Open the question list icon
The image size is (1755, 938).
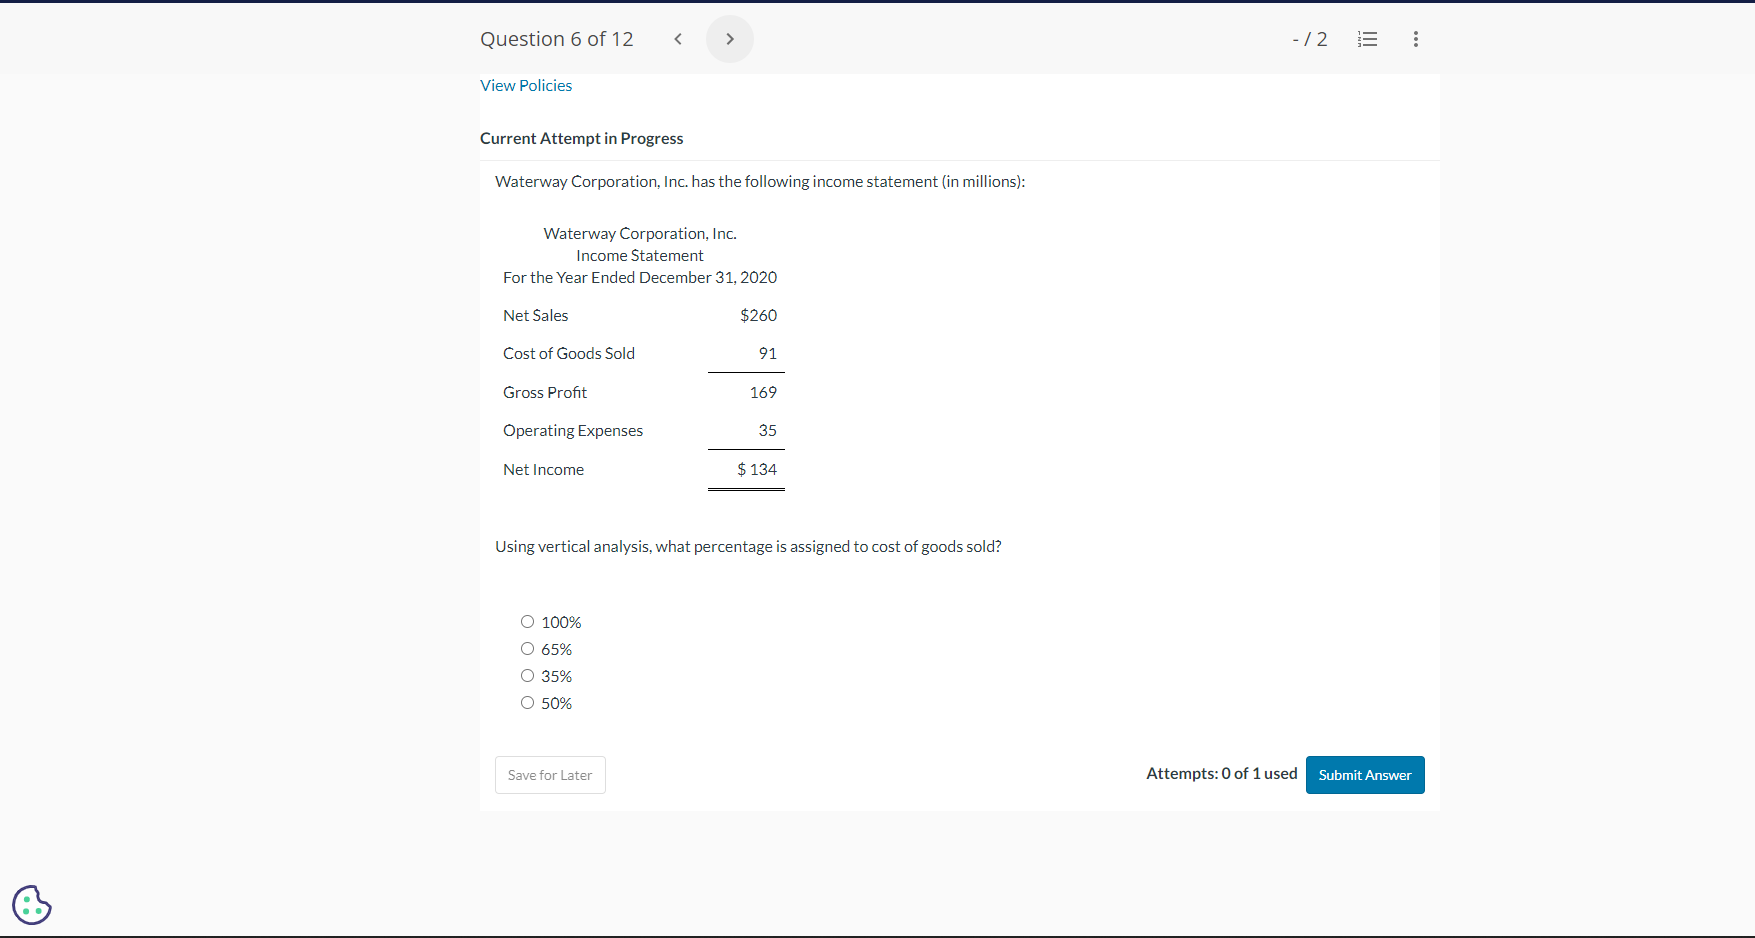(1367, 39)
